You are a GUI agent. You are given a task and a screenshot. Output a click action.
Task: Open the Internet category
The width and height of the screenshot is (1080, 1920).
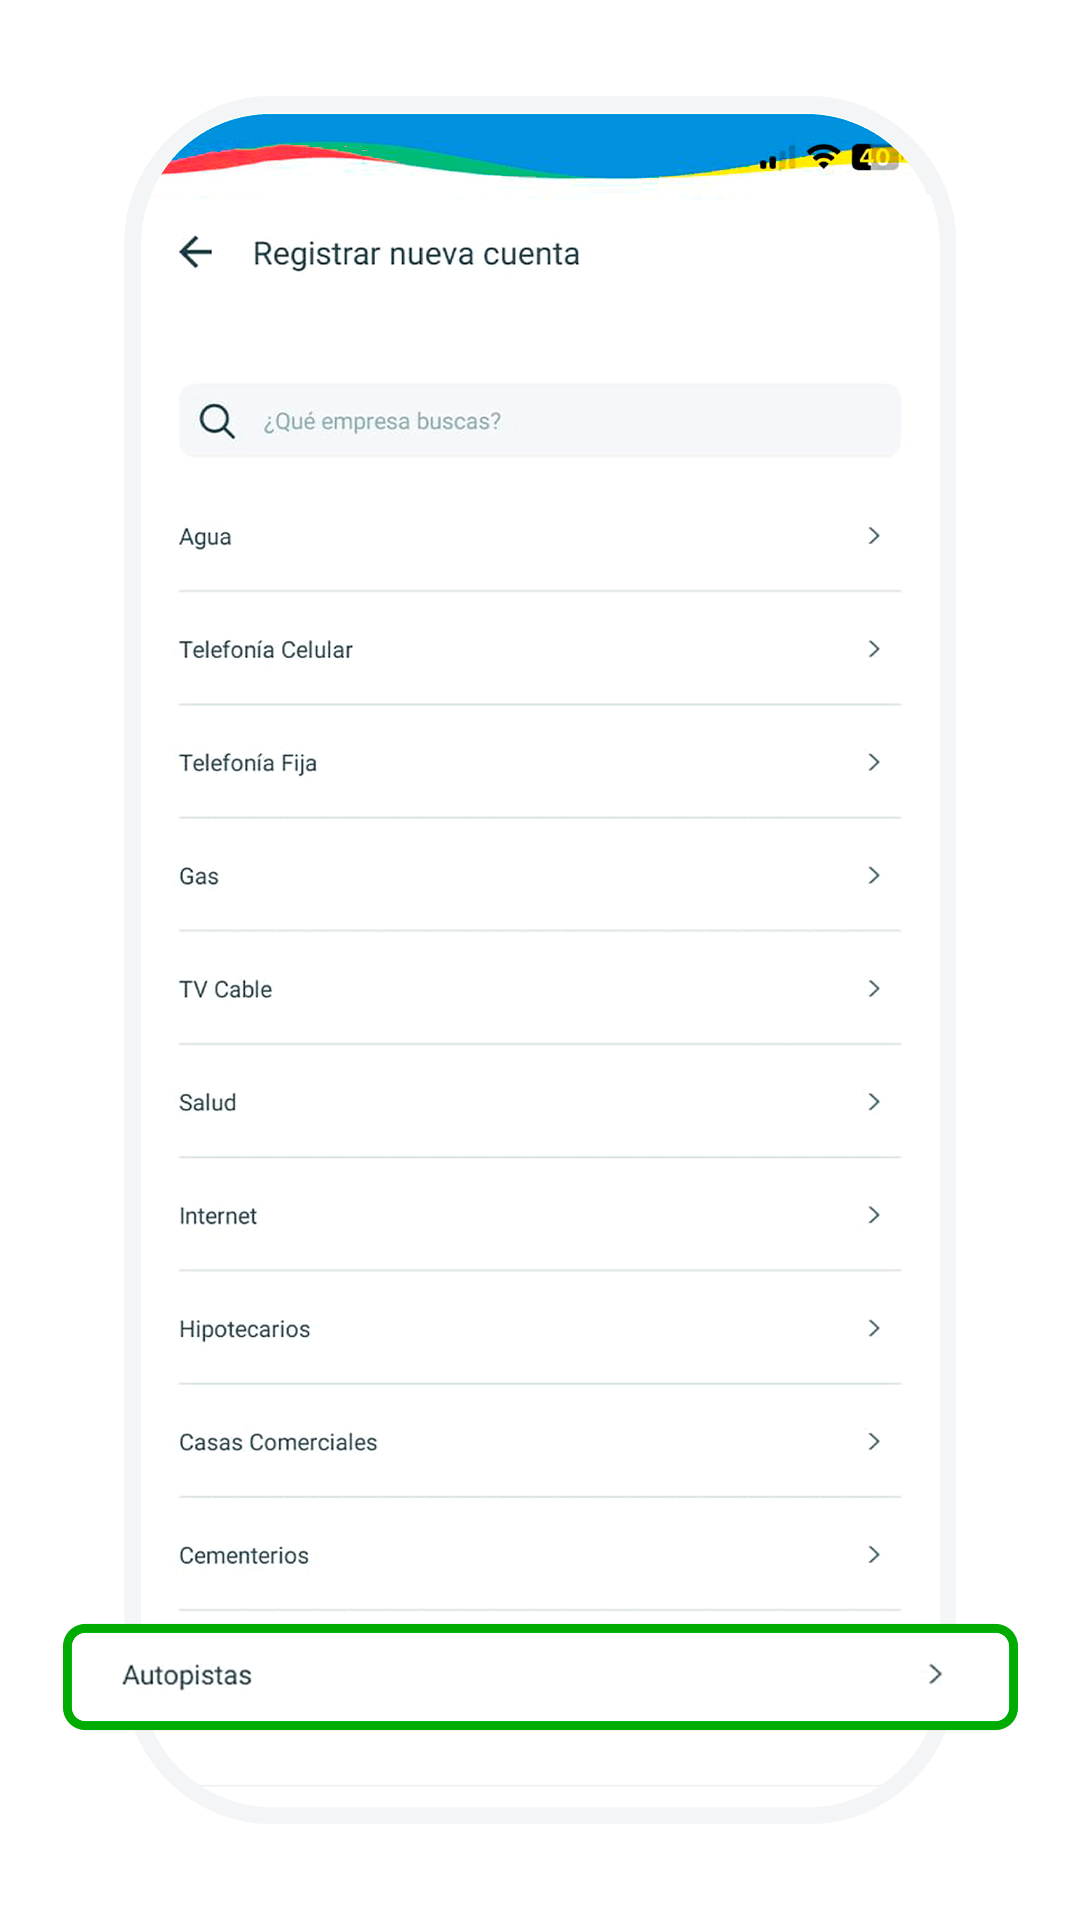point(218,1216)
